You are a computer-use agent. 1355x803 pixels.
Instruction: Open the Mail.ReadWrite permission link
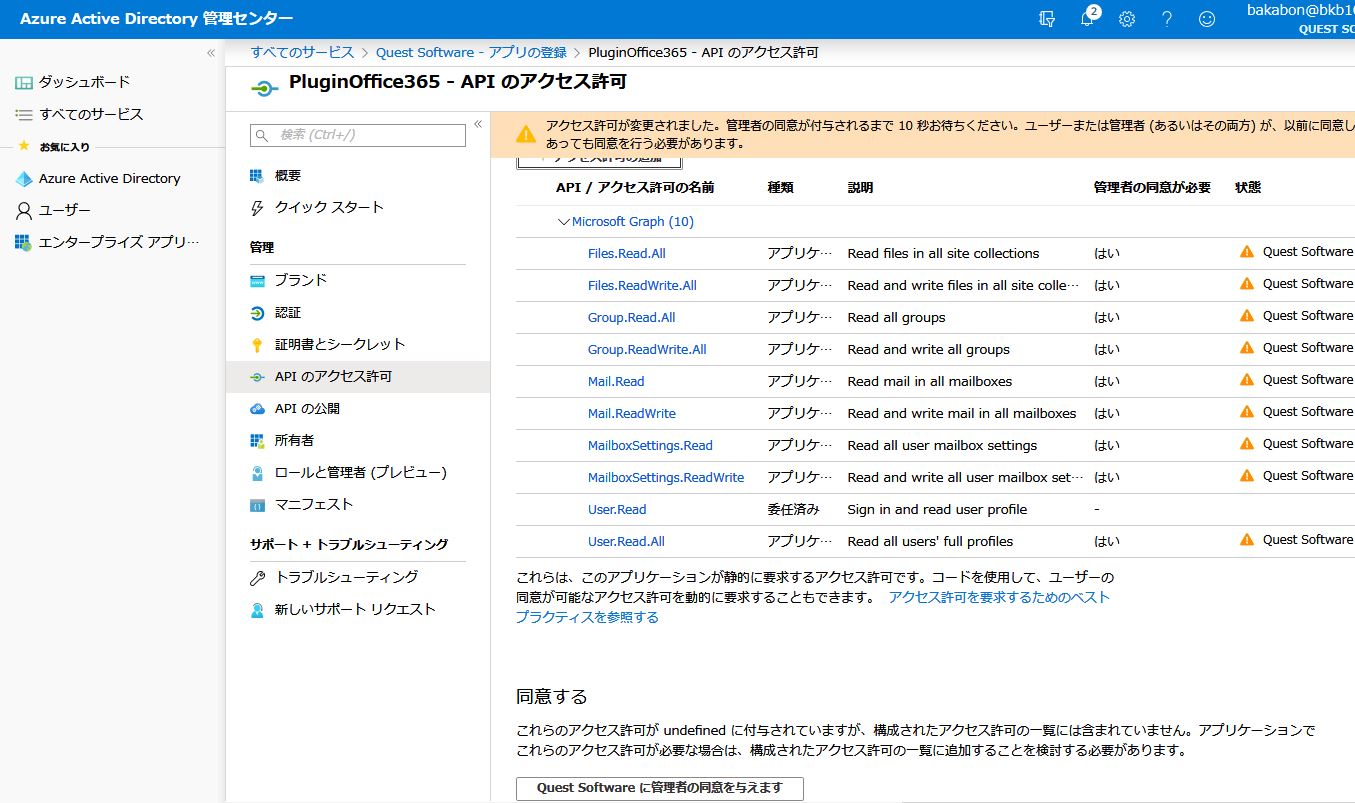coord(632,414)
